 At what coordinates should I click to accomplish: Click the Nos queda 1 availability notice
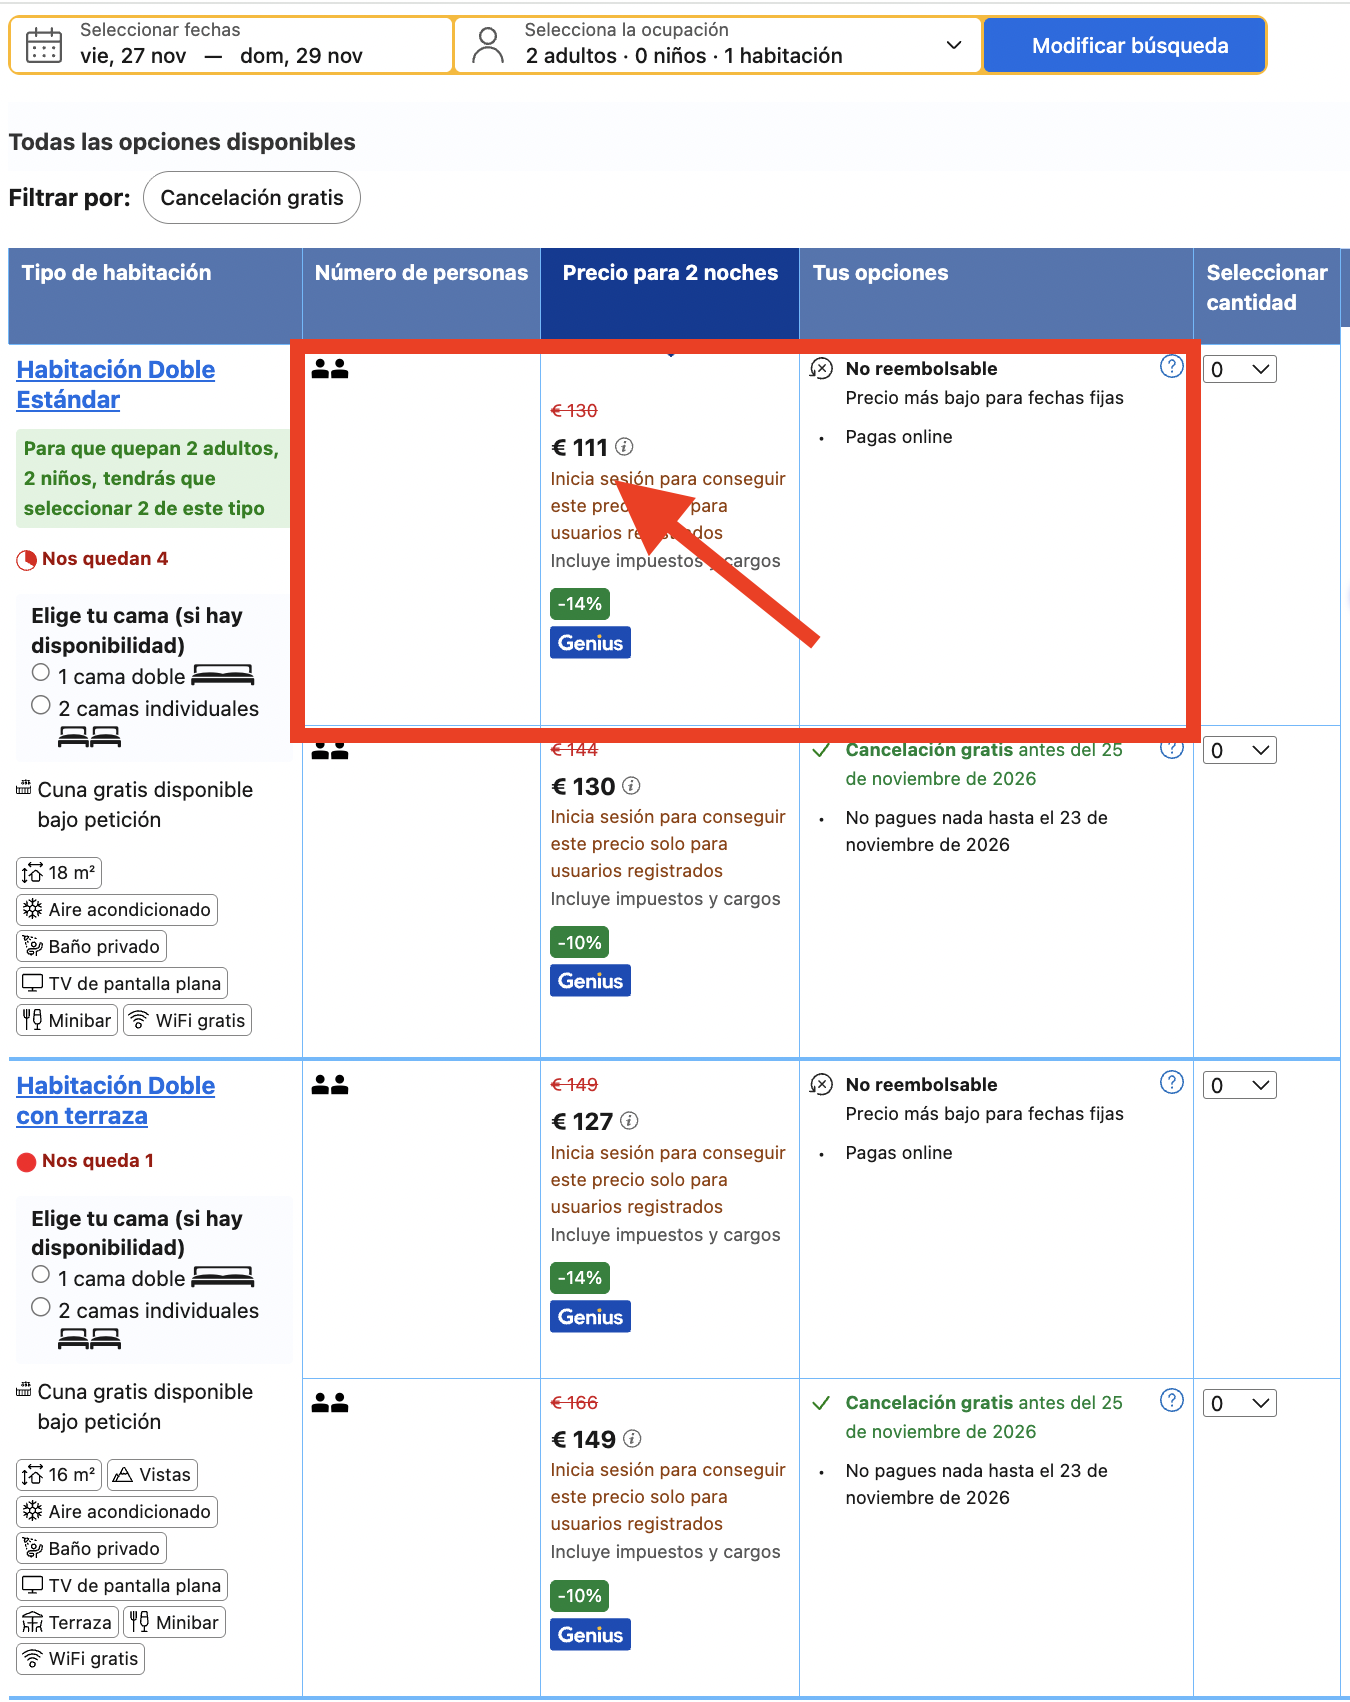pyautogui.click(x=86, y=1161)
